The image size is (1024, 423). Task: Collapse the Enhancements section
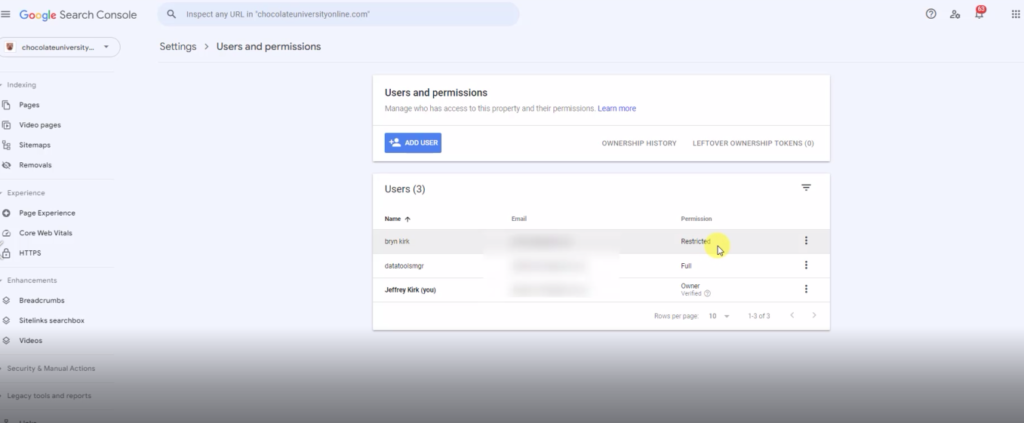point(32,281)
